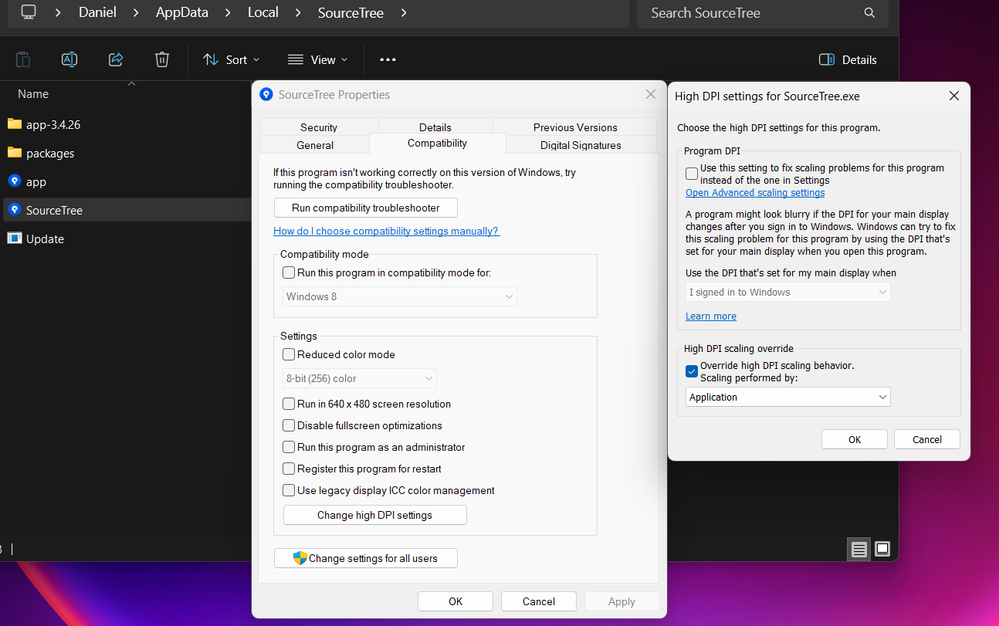Check Disable fullscreen optimizations
This screenshot has height=626, width=999.
(x=289, y=425)
